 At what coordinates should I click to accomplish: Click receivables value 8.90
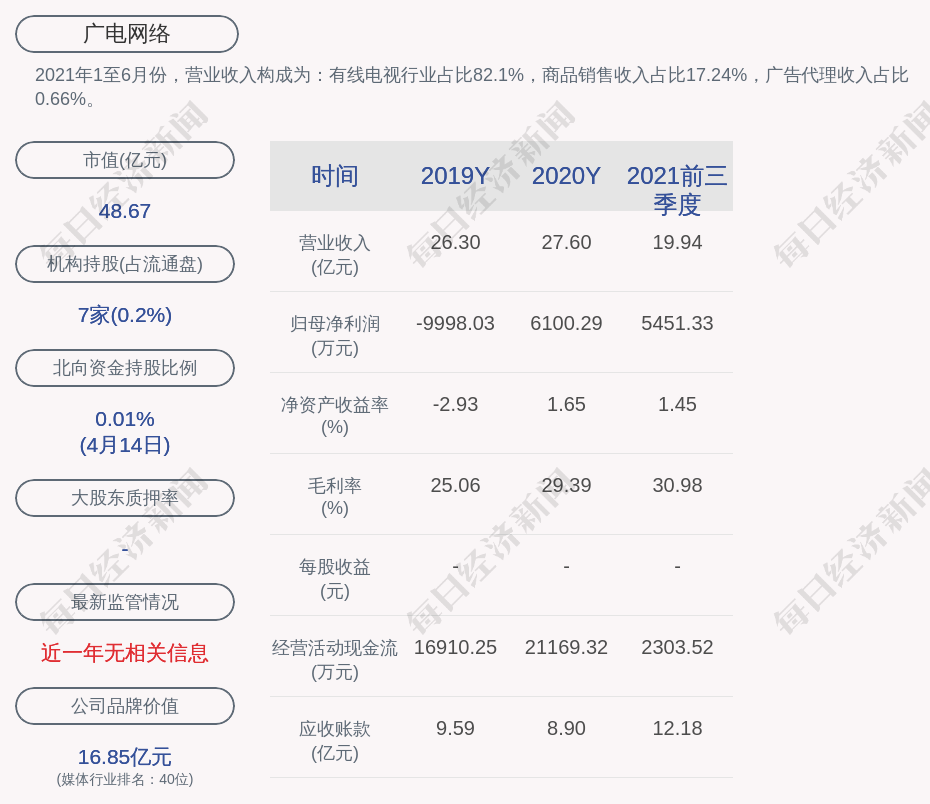point(566,728)
